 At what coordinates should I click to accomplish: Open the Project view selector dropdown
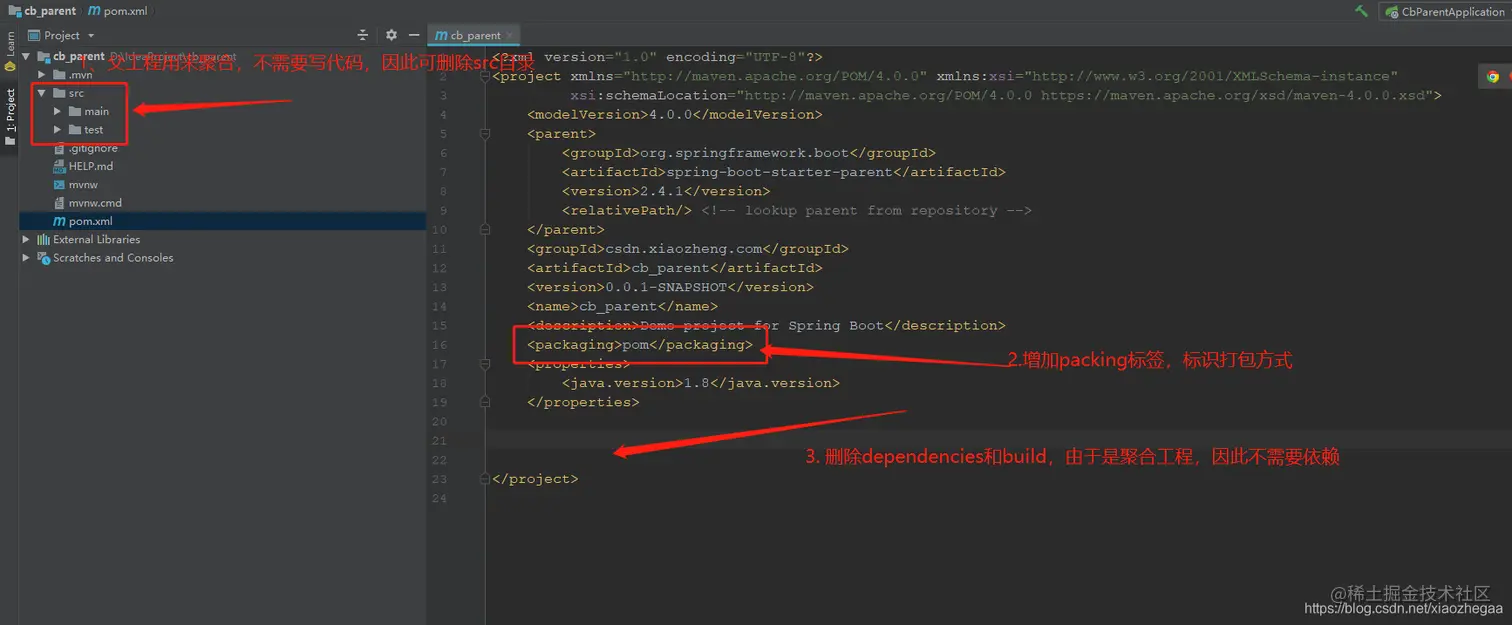61,35
